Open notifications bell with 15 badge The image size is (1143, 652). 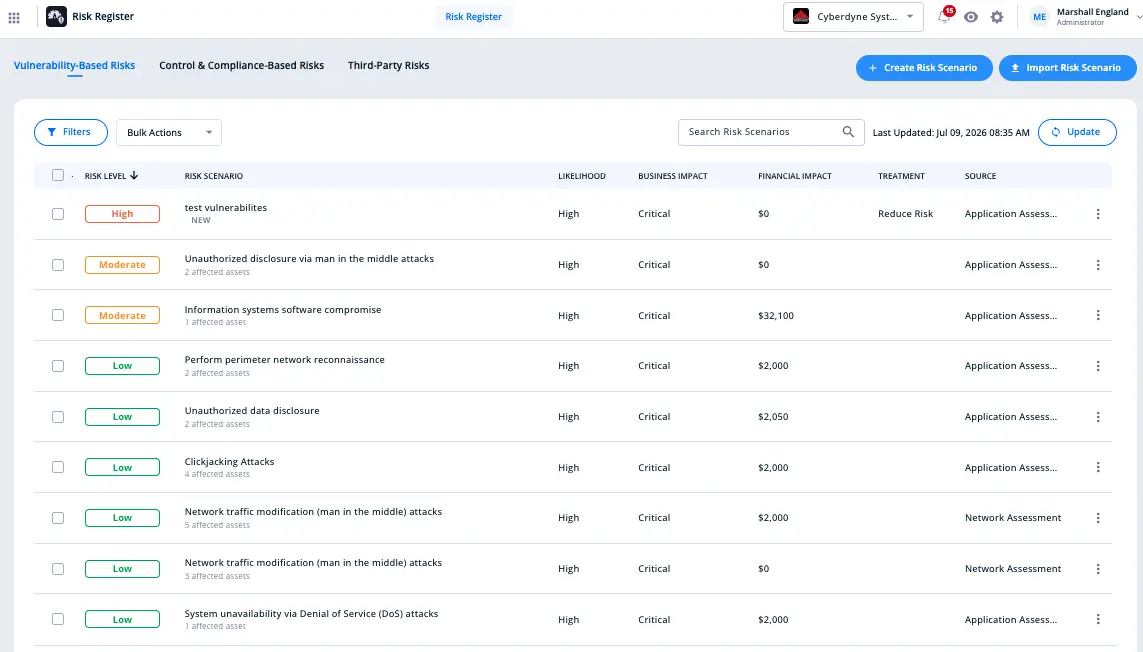(x=945, y=16)
